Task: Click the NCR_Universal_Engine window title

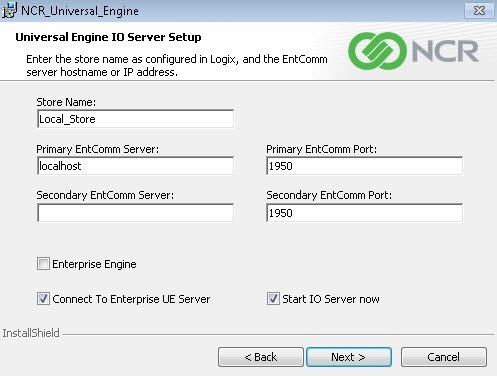Action: tap(80, 11)
